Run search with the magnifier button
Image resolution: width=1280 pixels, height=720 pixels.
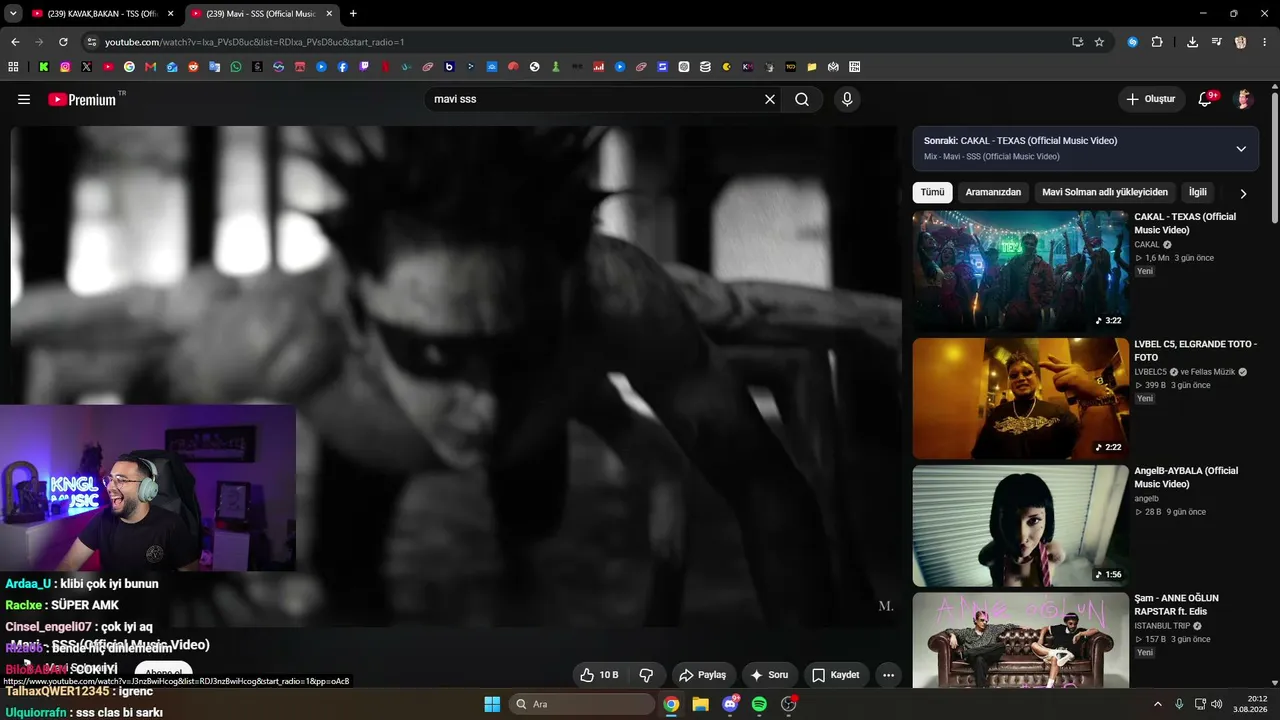coord(802,99)
